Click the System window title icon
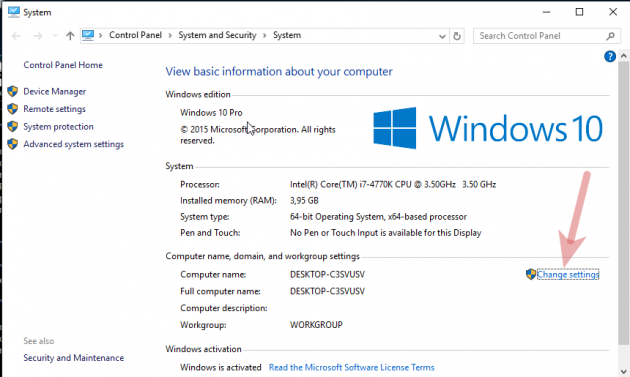 click(x=14, y=12)
